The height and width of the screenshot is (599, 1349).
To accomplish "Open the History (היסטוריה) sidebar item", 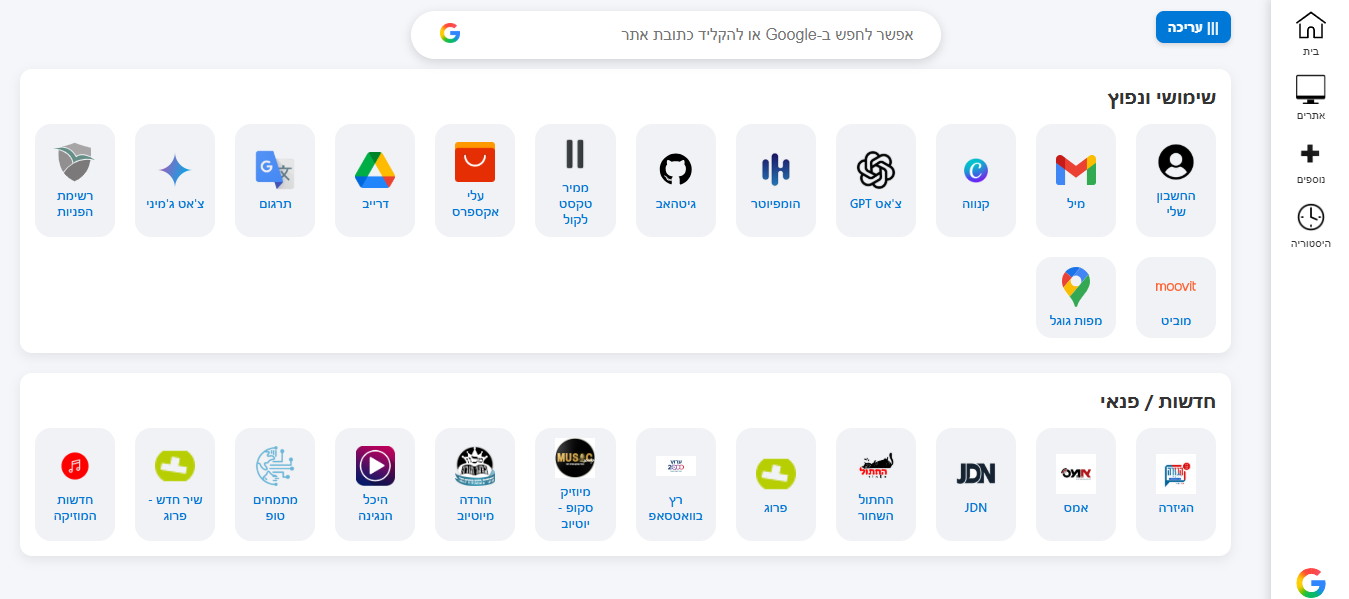I will tap(1310, 226).
